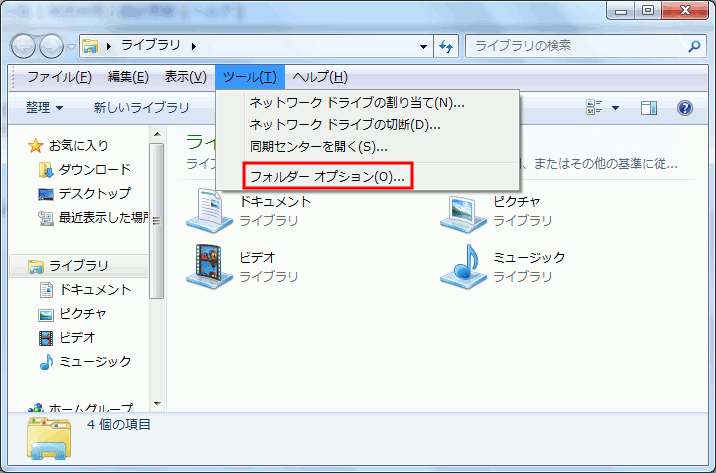Viewport: 716px width, 473px height.
Task: Click the navigation pane vertical scrollbar
Action: (157, 250)
